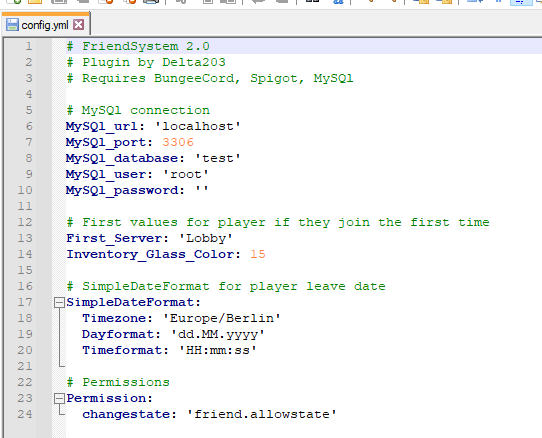Collapse the SimpleDateFormat fold block
The height and width of the screenshot is (438, 542).
pos(59,303)
